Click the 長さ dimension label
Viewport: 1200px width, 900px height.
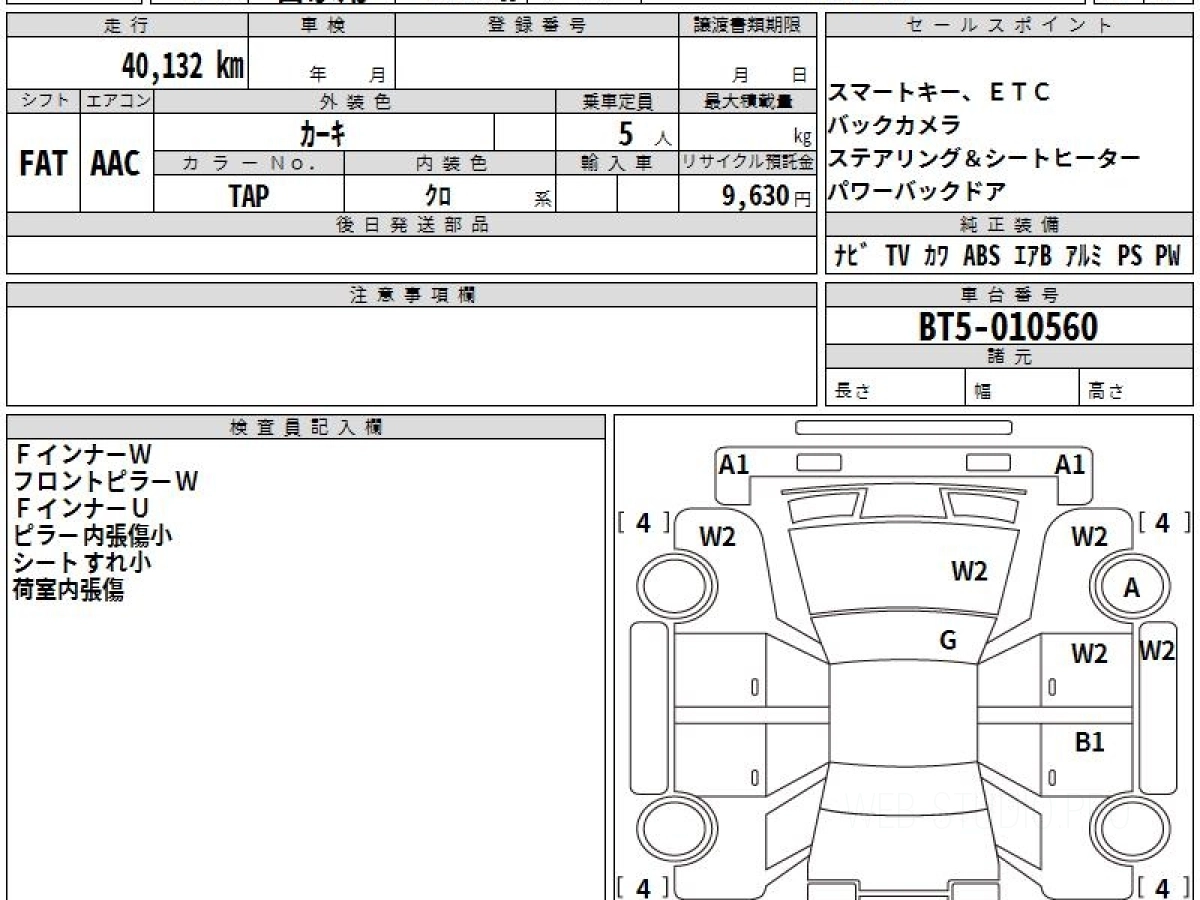852,392
